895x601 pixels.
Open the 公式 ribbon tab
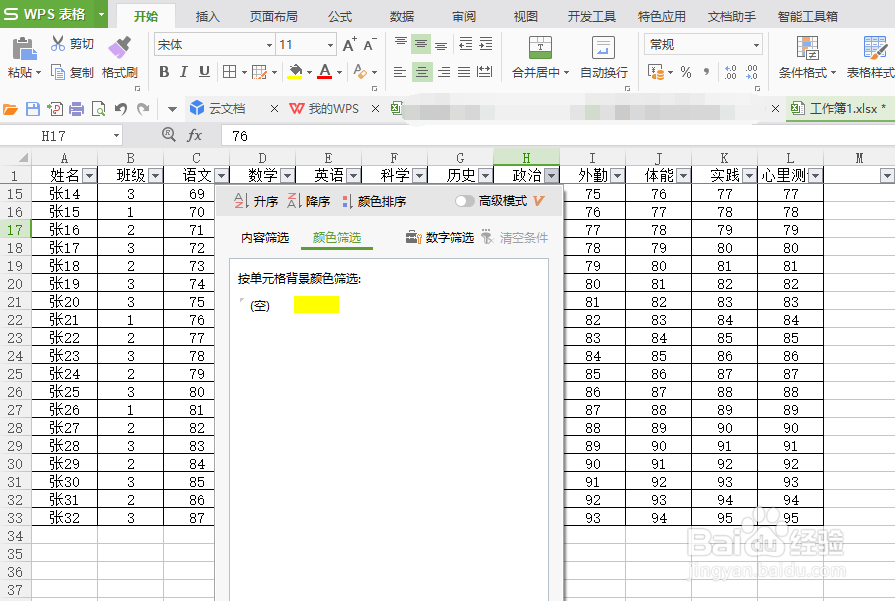(340, 17)
